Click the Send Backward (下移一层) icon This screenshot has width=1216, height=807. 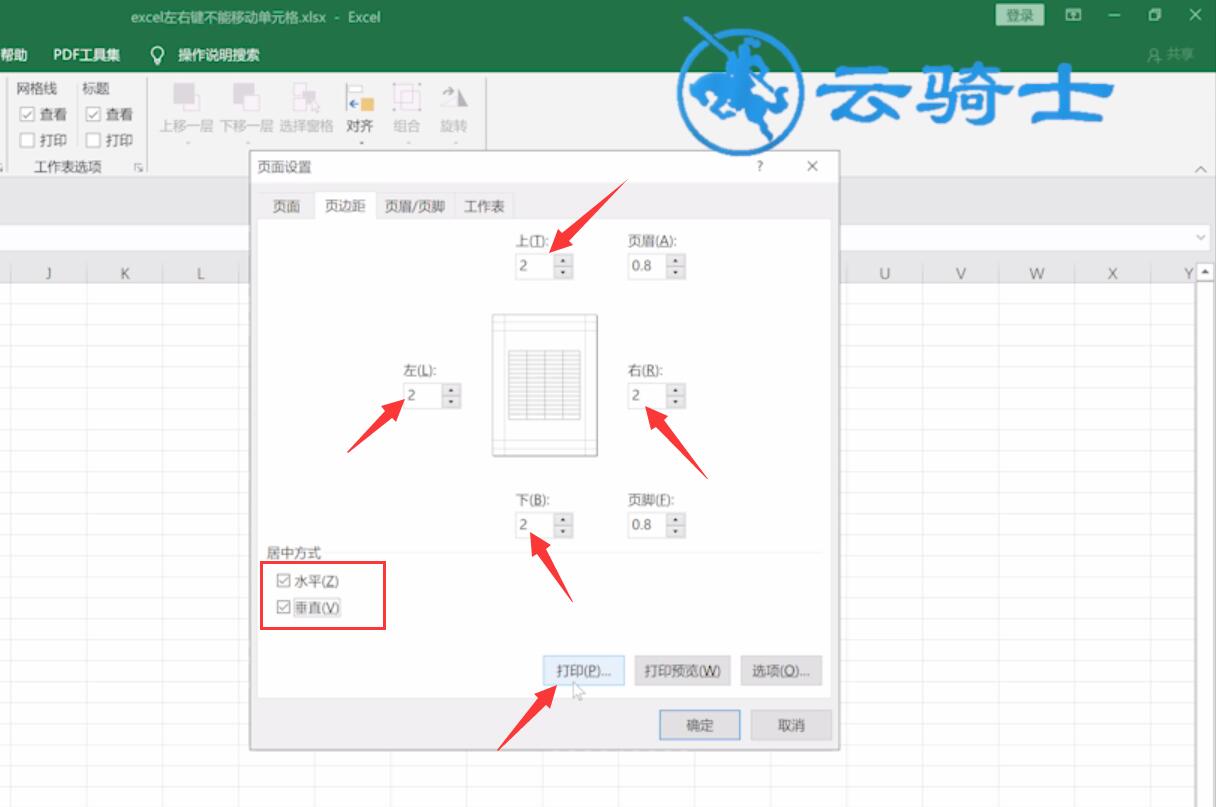pos(245,97)
